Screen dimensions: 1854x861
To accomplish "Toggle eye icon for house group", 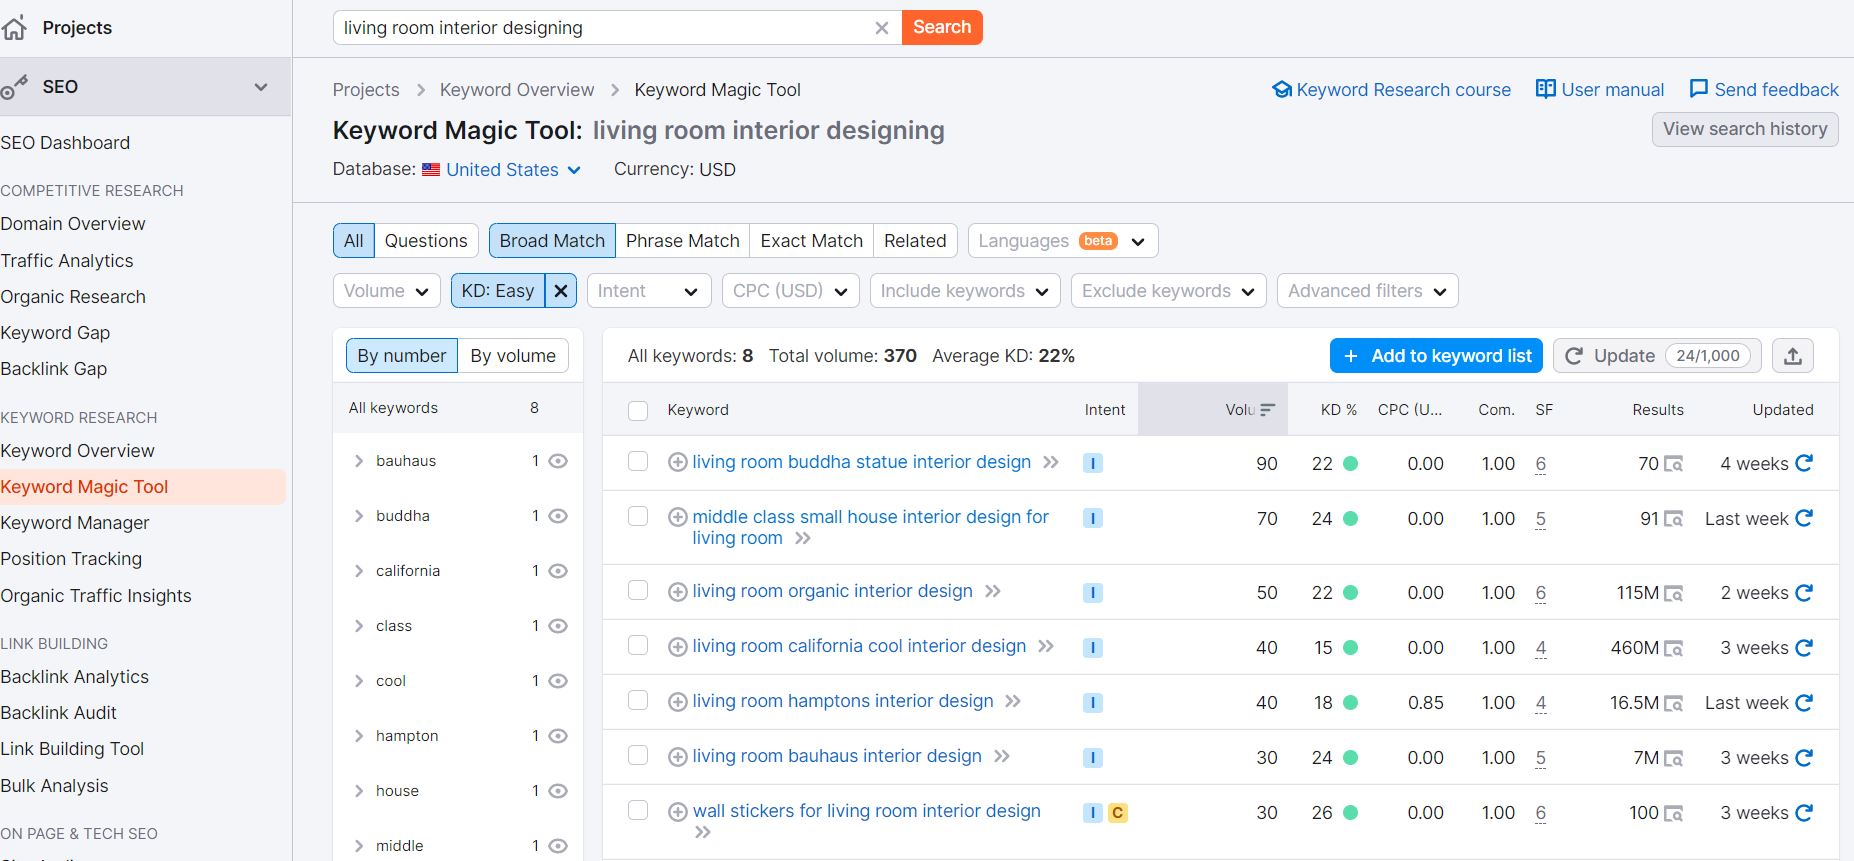I will [x=558, y=791].
